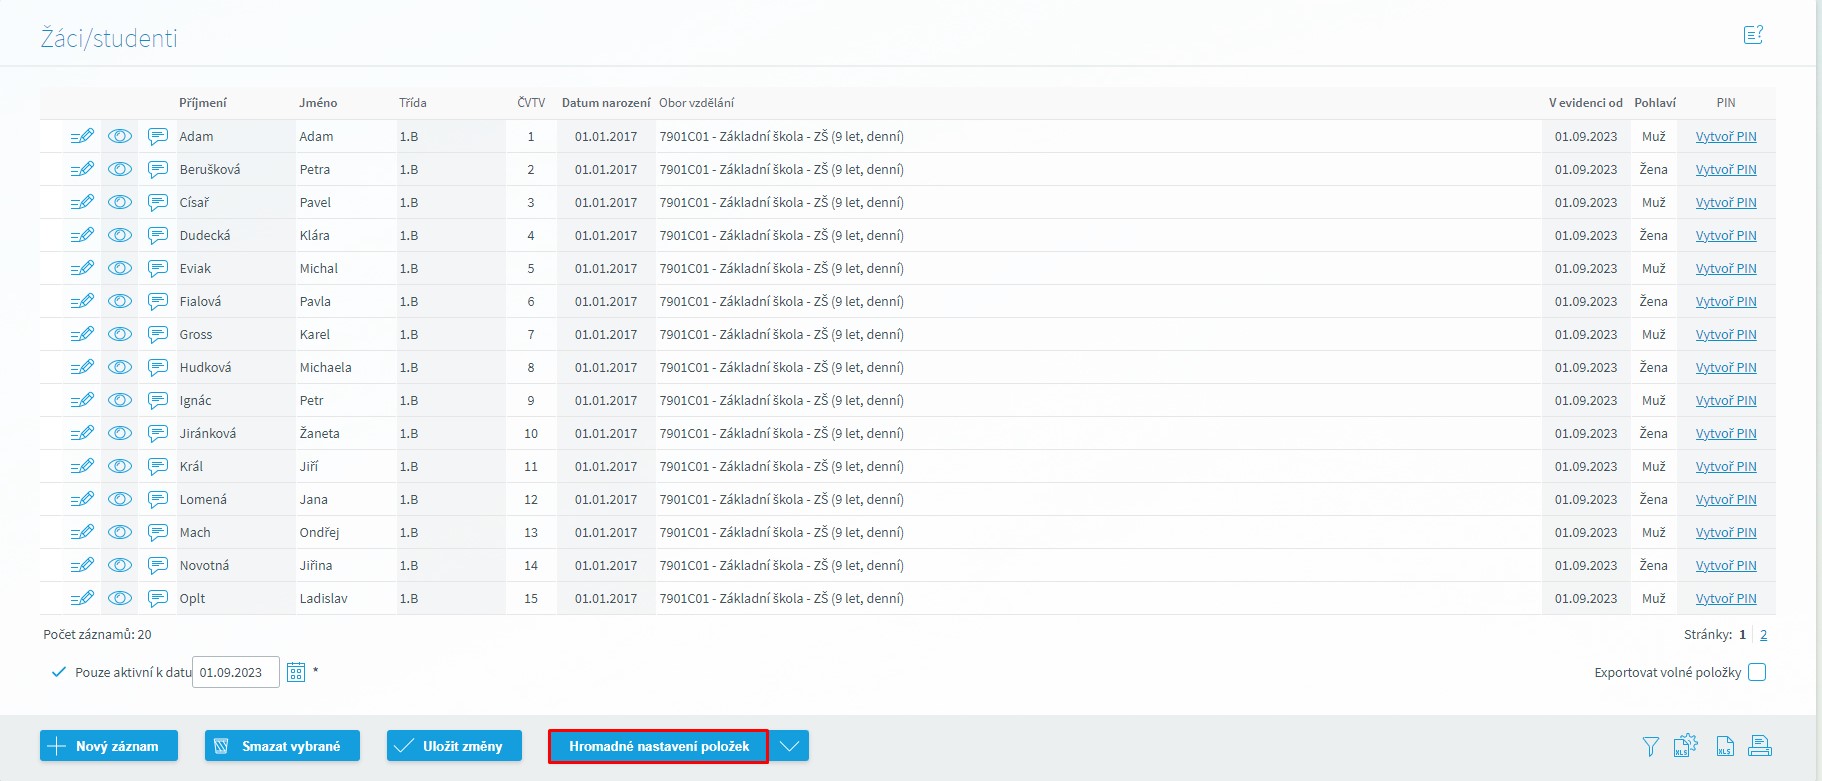Click Smazat vybrané button
The height and width of the screenshot is (781, 1822).
pos(282,746)
